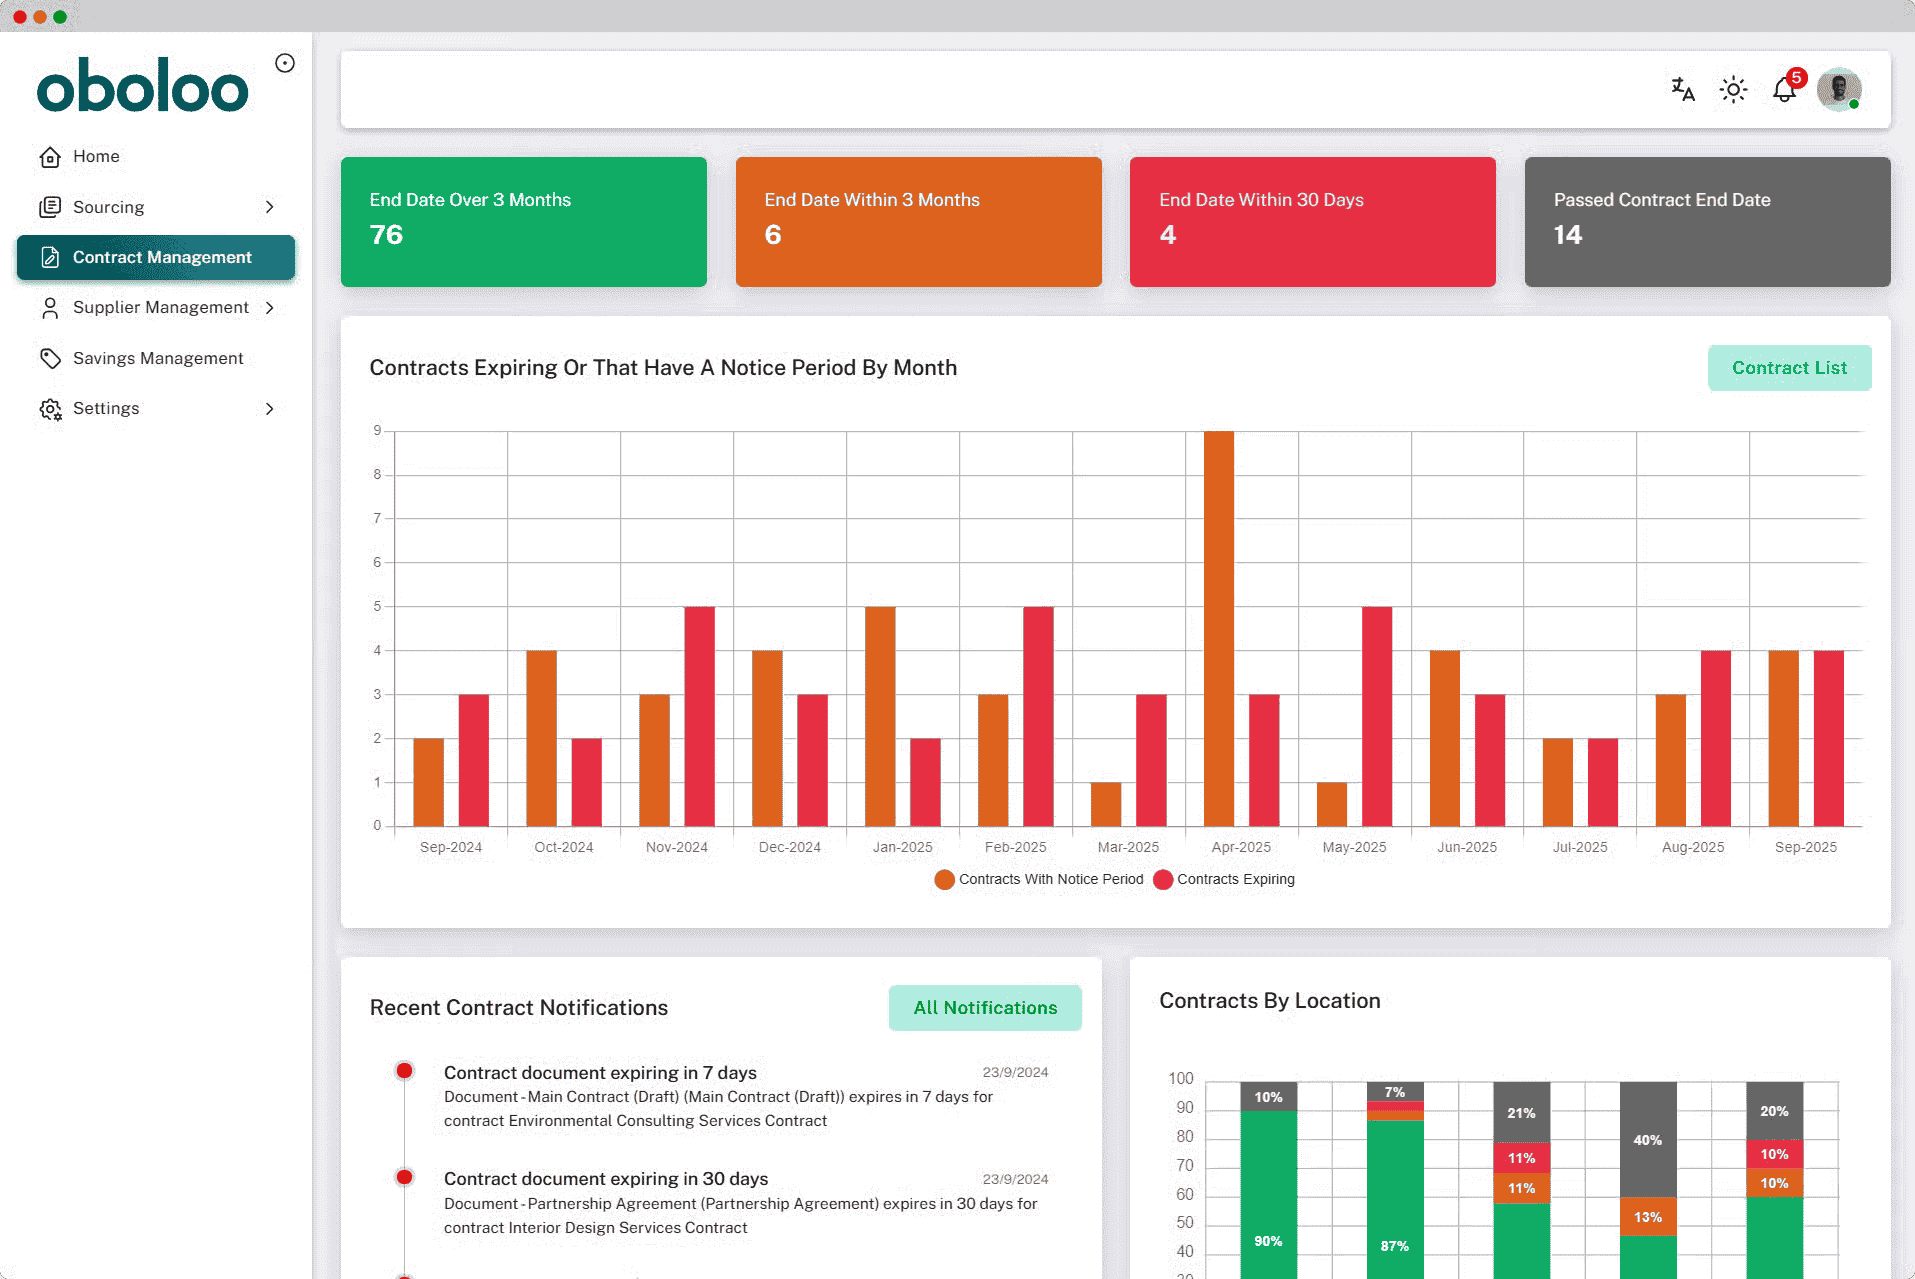This screenshot has width=1915, height=1279.
Task: Toggle light theme with sun icon
Action: click(x=1733, y=90)
